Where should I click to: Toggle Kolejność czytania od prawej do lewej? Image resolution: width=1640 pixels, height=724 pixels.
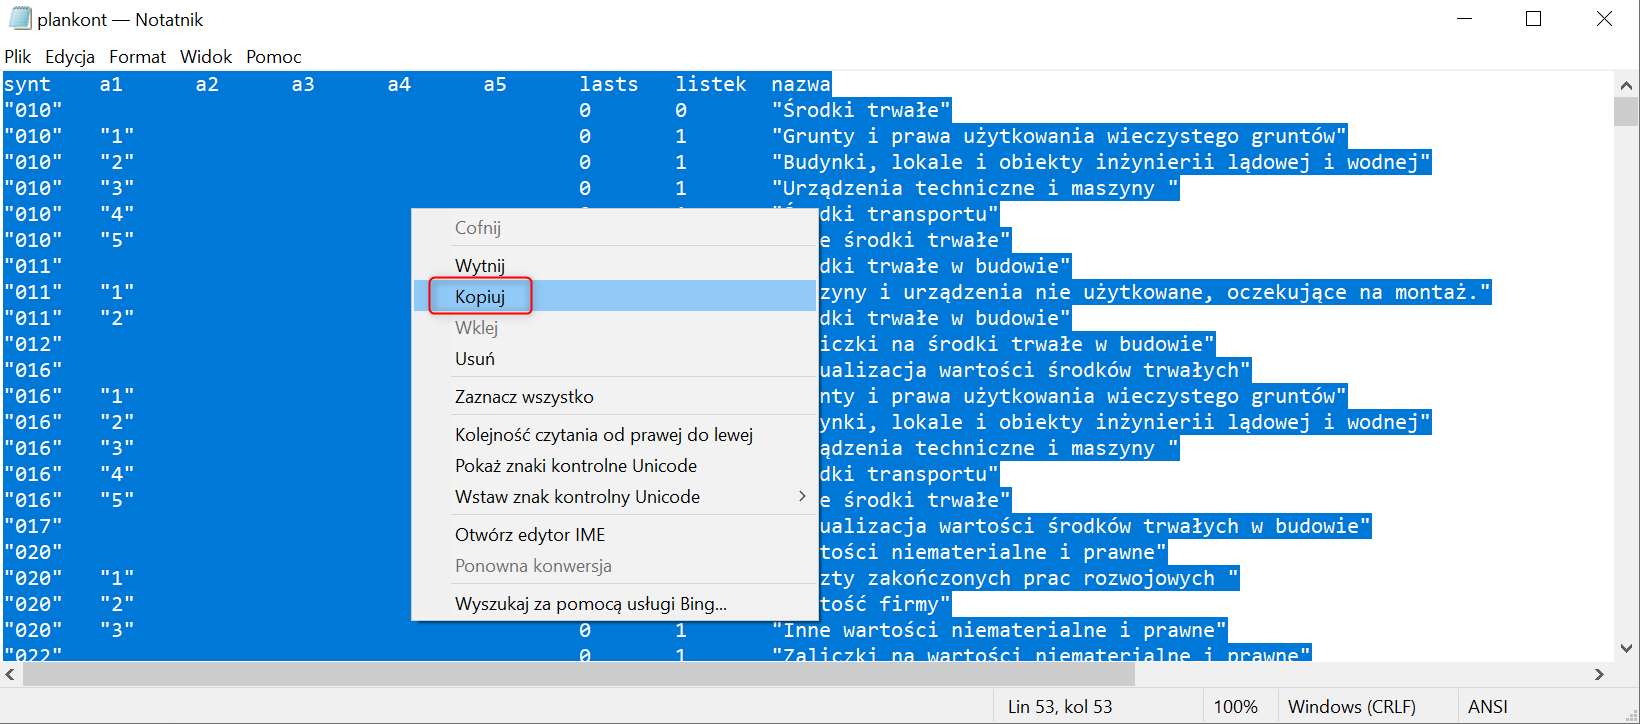(603, 435)
